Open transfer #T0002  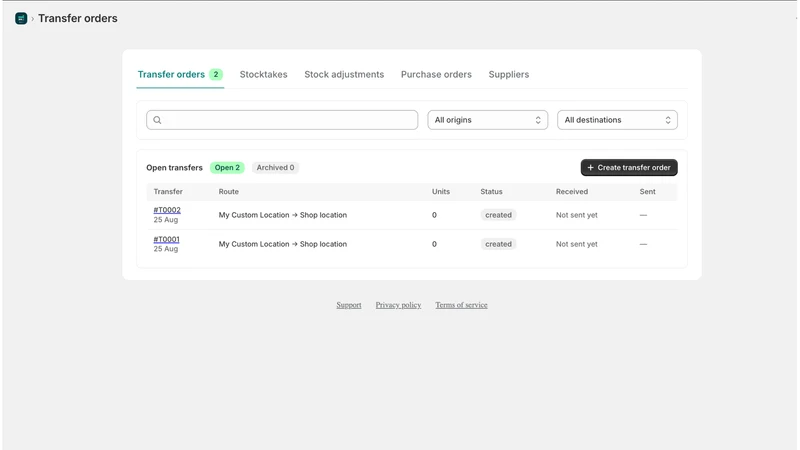coord(167,210)
